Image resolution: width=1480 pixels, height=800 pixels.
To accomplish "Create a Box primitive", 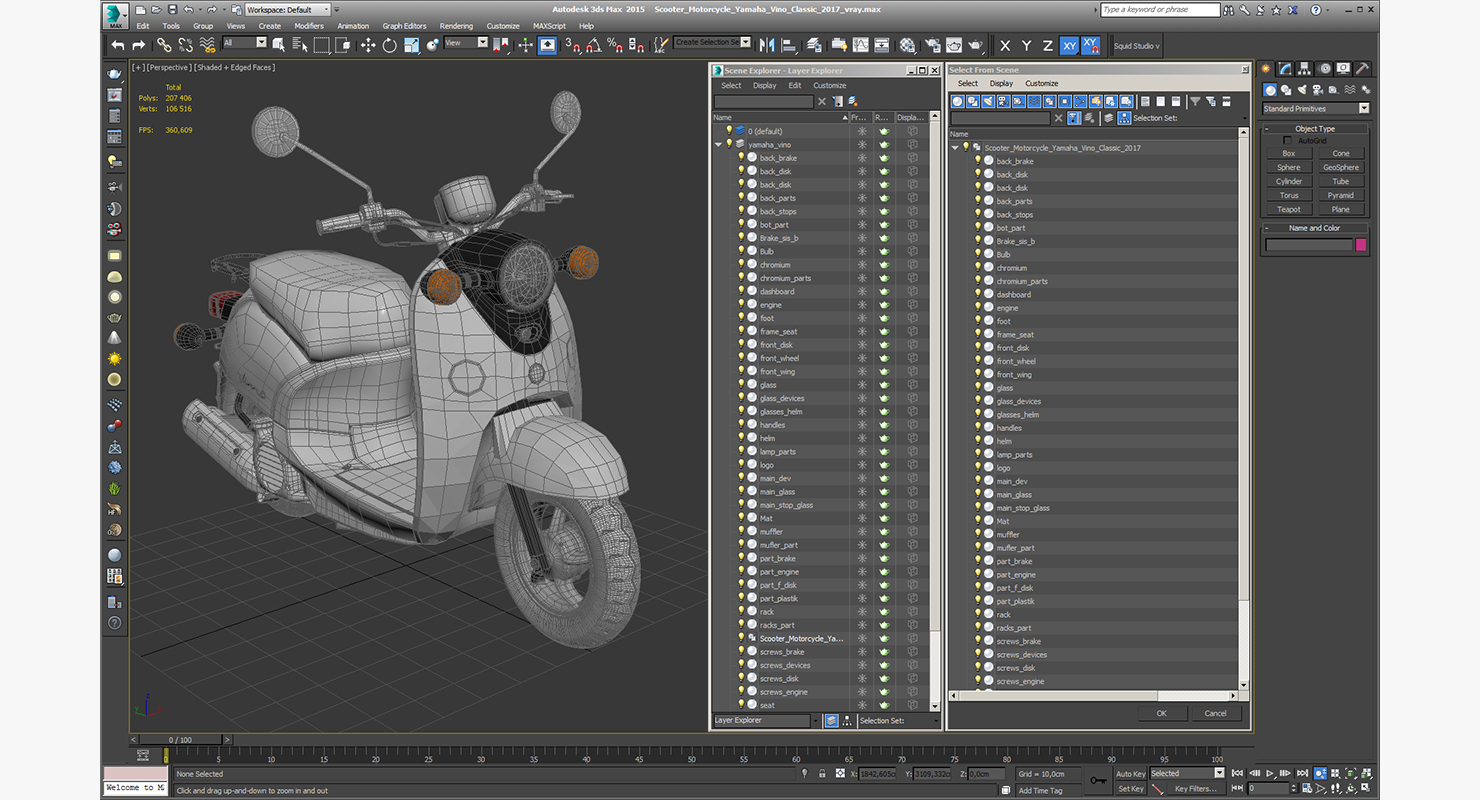I will pyautogui.click(x=1289, y=154).
